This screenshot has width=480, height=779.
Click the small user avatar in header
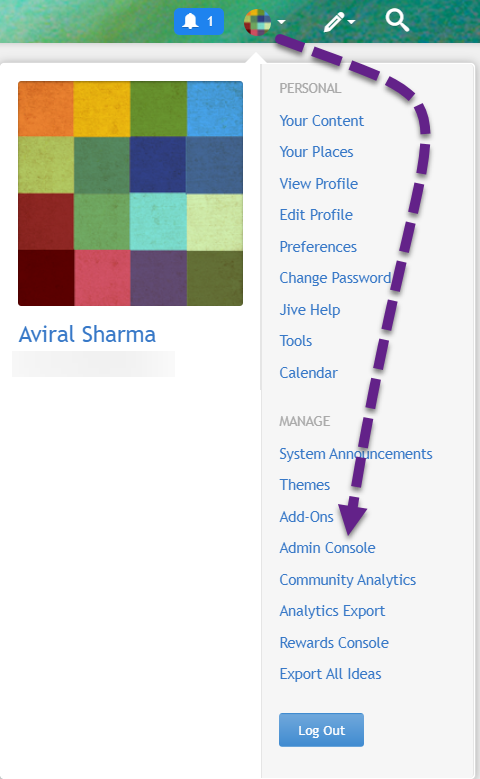tap(257, 22)
